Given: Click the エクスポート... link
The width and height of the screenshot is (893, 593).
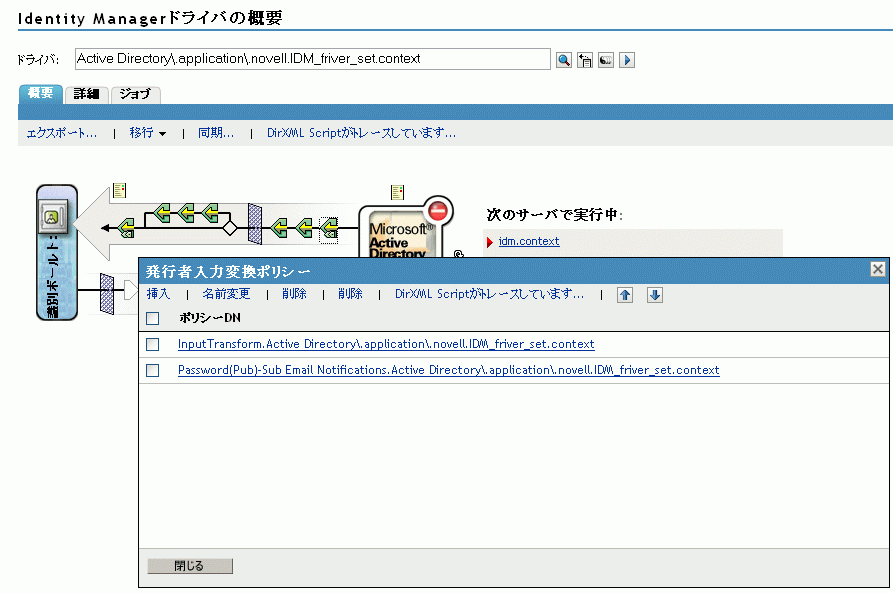Looking at the screenshot, I should click(x=62, y=133).
